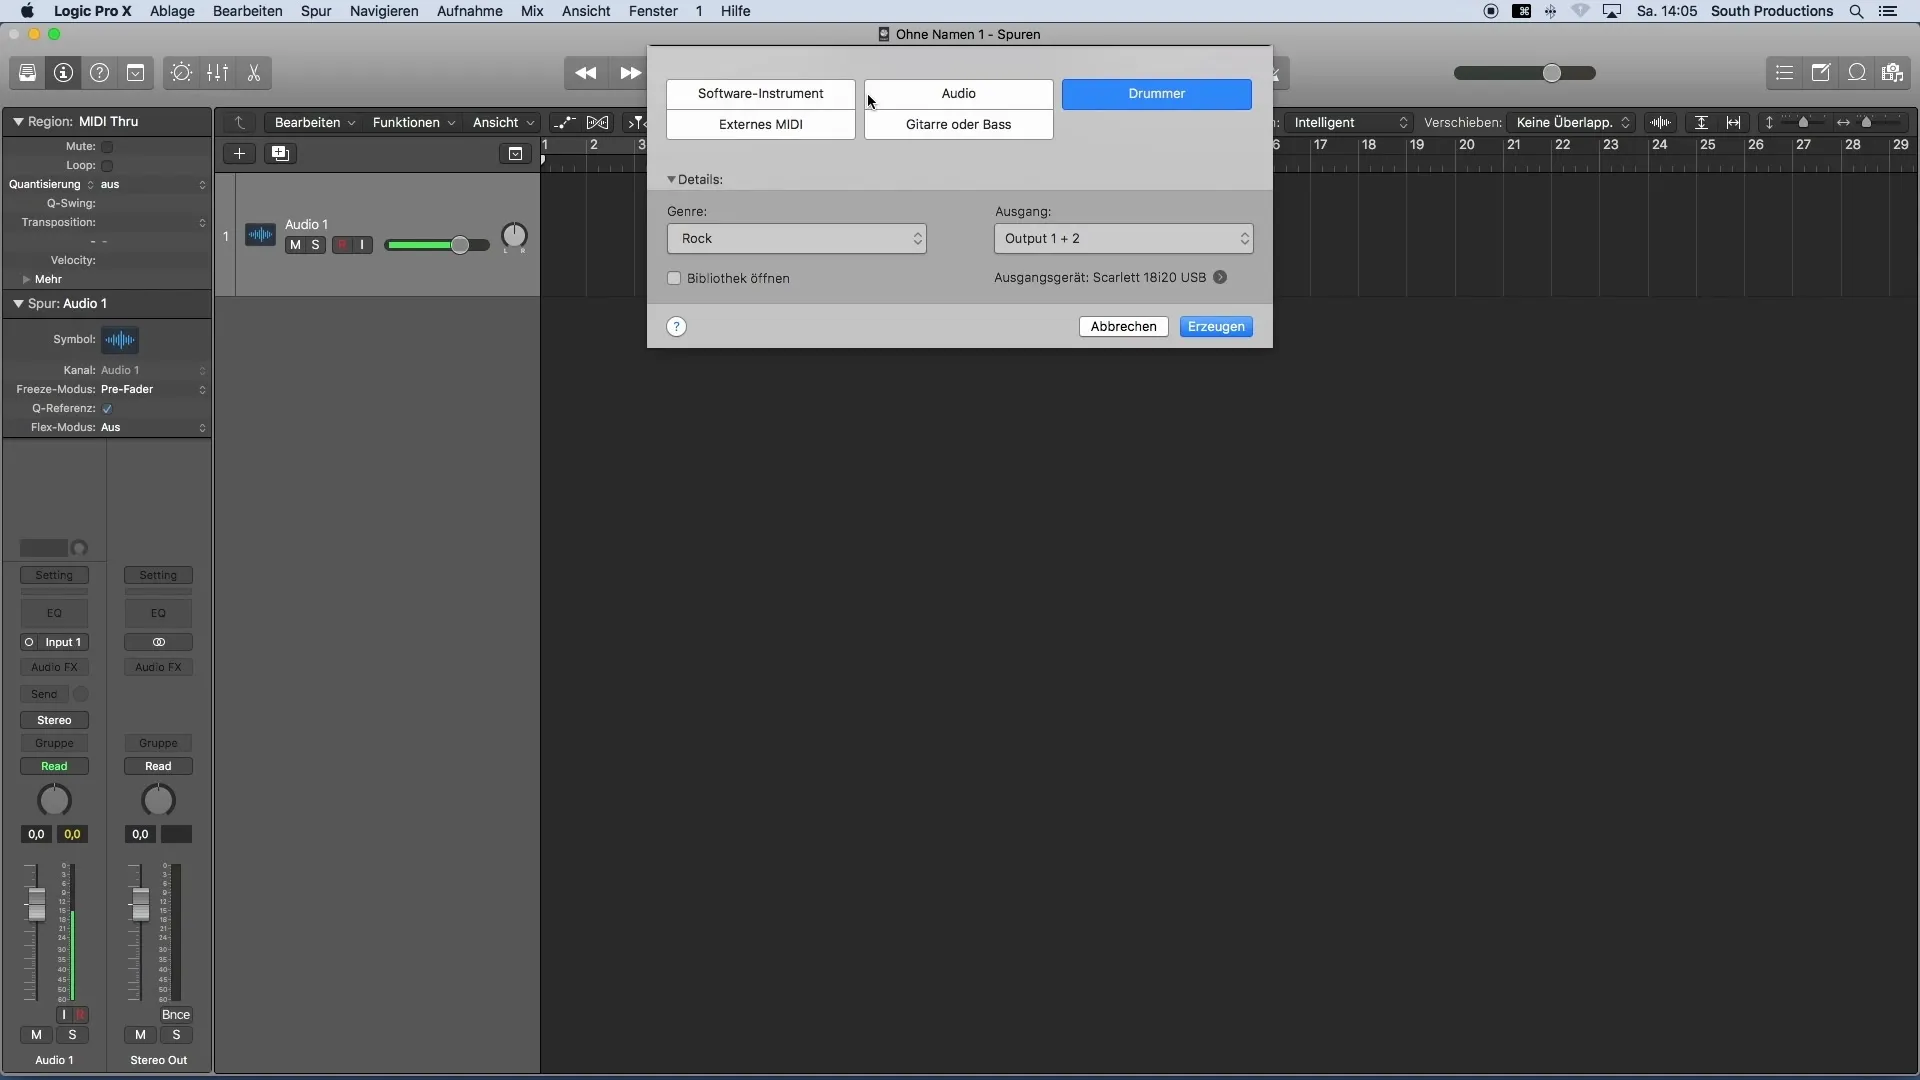Screen dimensions: 1920x1080
Task: Open the Editors scissors icon
Action: [253, 73]
